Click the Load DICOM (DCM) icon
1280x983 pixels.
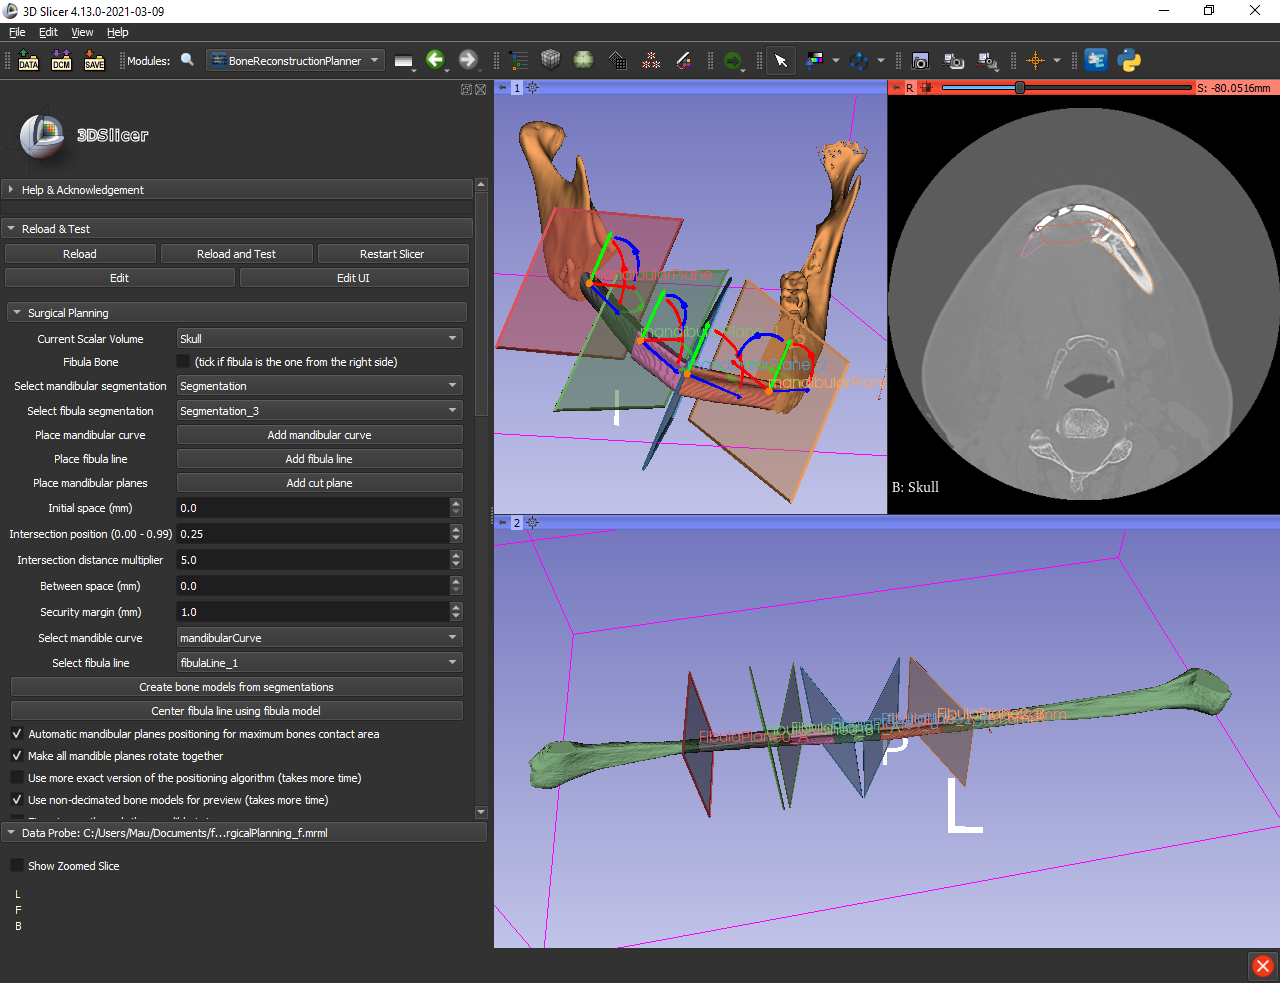(x=61, y=61)
